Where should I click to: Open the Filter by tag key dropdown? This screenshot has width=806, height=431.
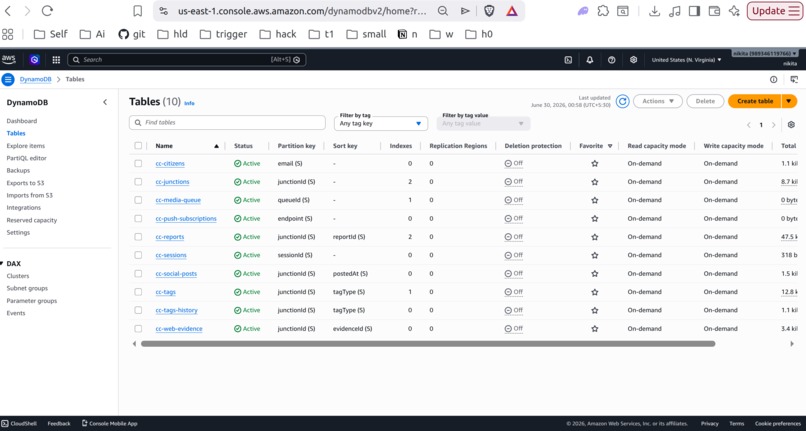(x=380, y=123)
